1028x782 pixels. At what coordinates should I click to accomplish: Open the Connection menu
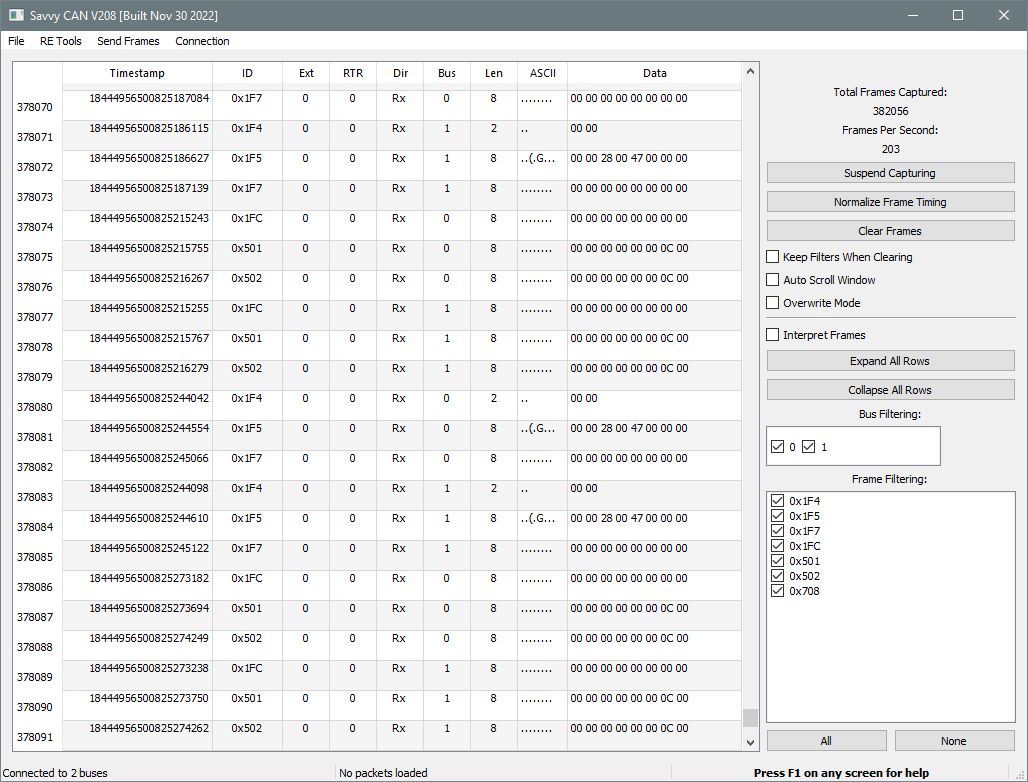click(x=202, y=41)
